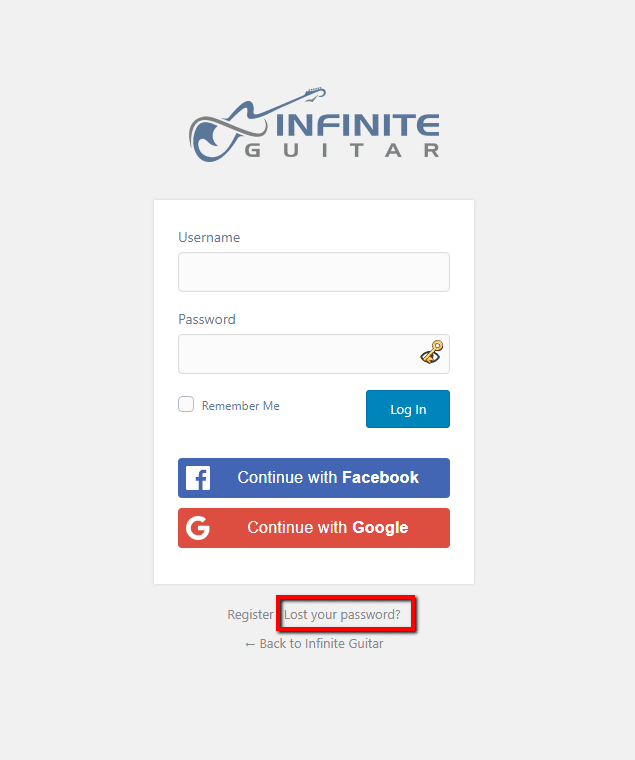This screenshot has width=635, height=760.
Task: Click the key icon in Password field
Action: pyautogui.click(x=431, y=352)
